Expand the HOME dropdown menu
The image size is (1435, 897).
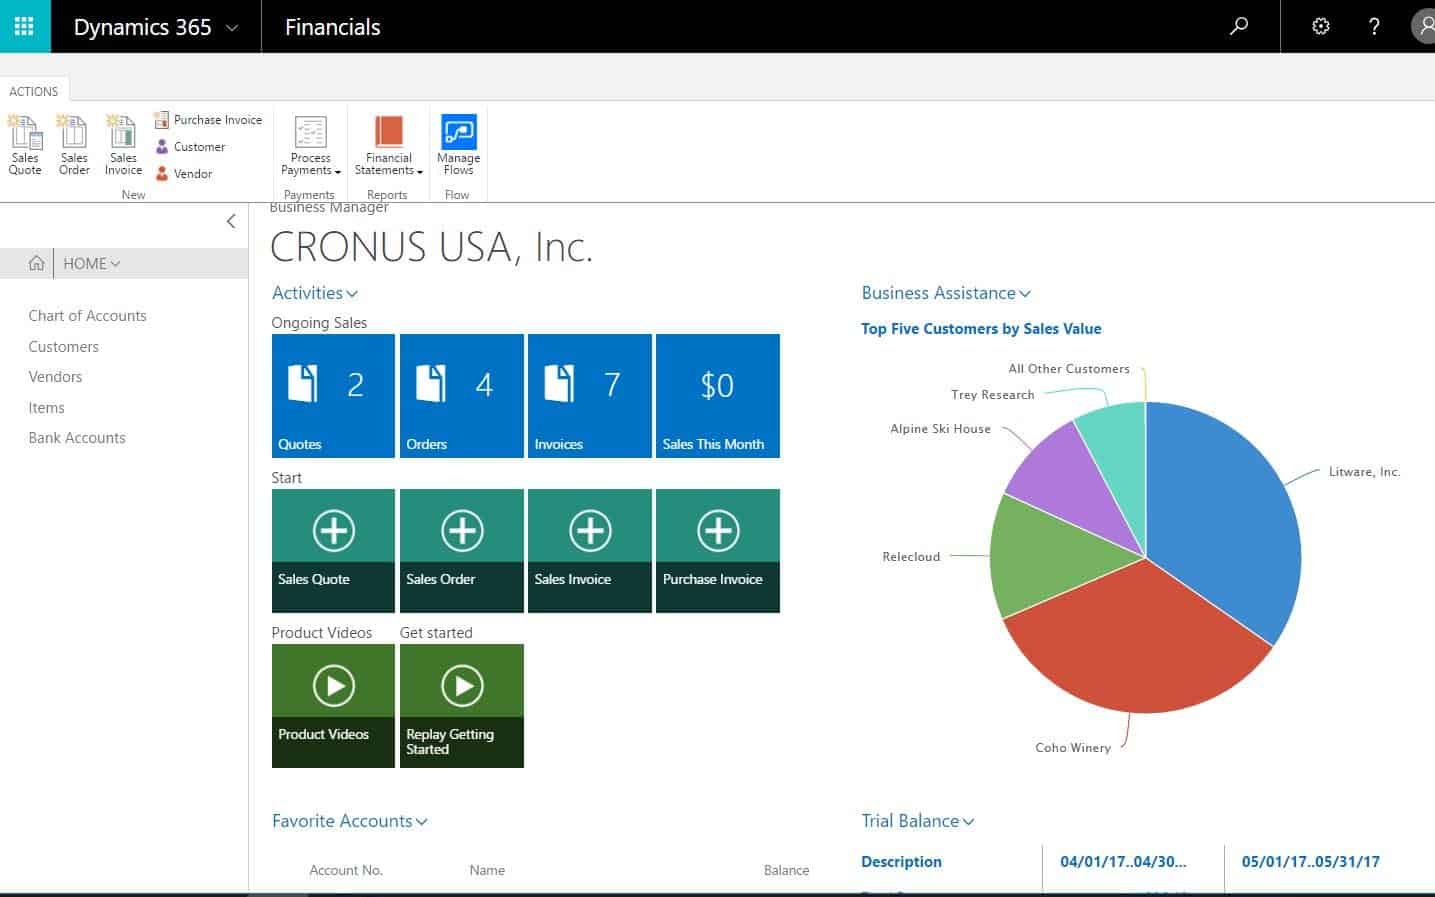tap(92, 263)
